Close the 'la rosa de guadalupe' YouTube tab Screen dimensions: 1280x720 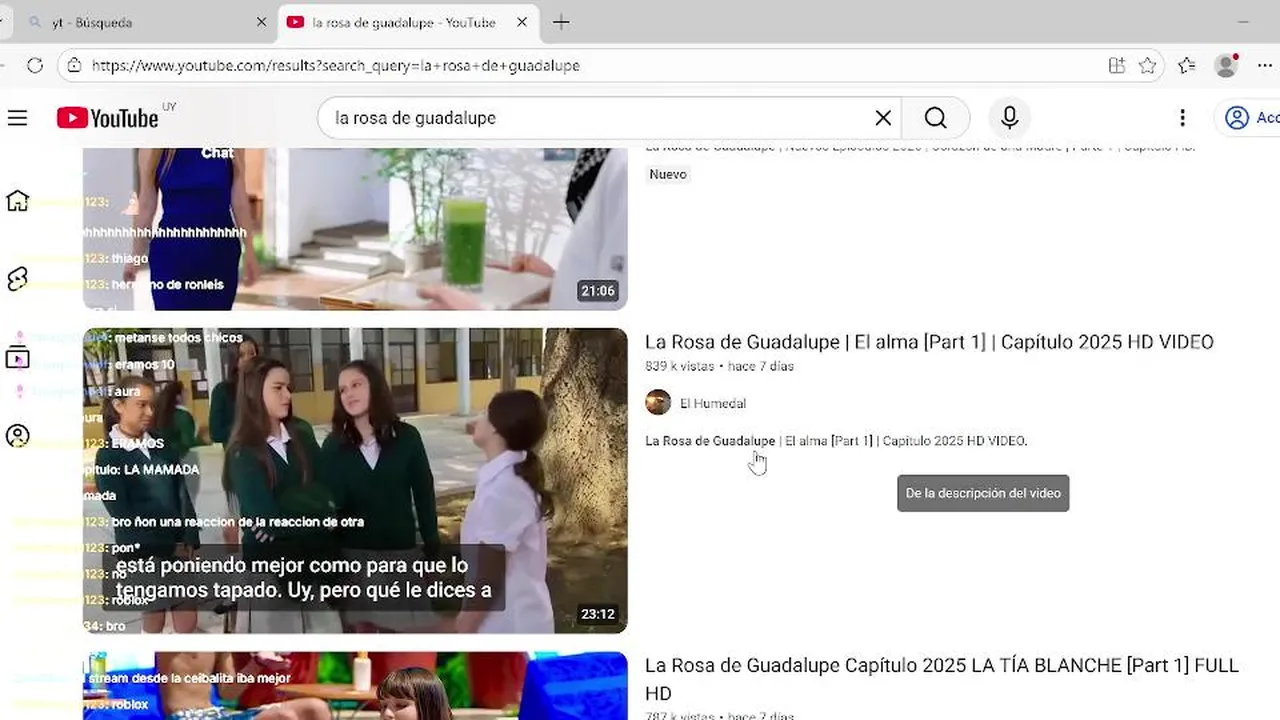click(x=522, y=22)
